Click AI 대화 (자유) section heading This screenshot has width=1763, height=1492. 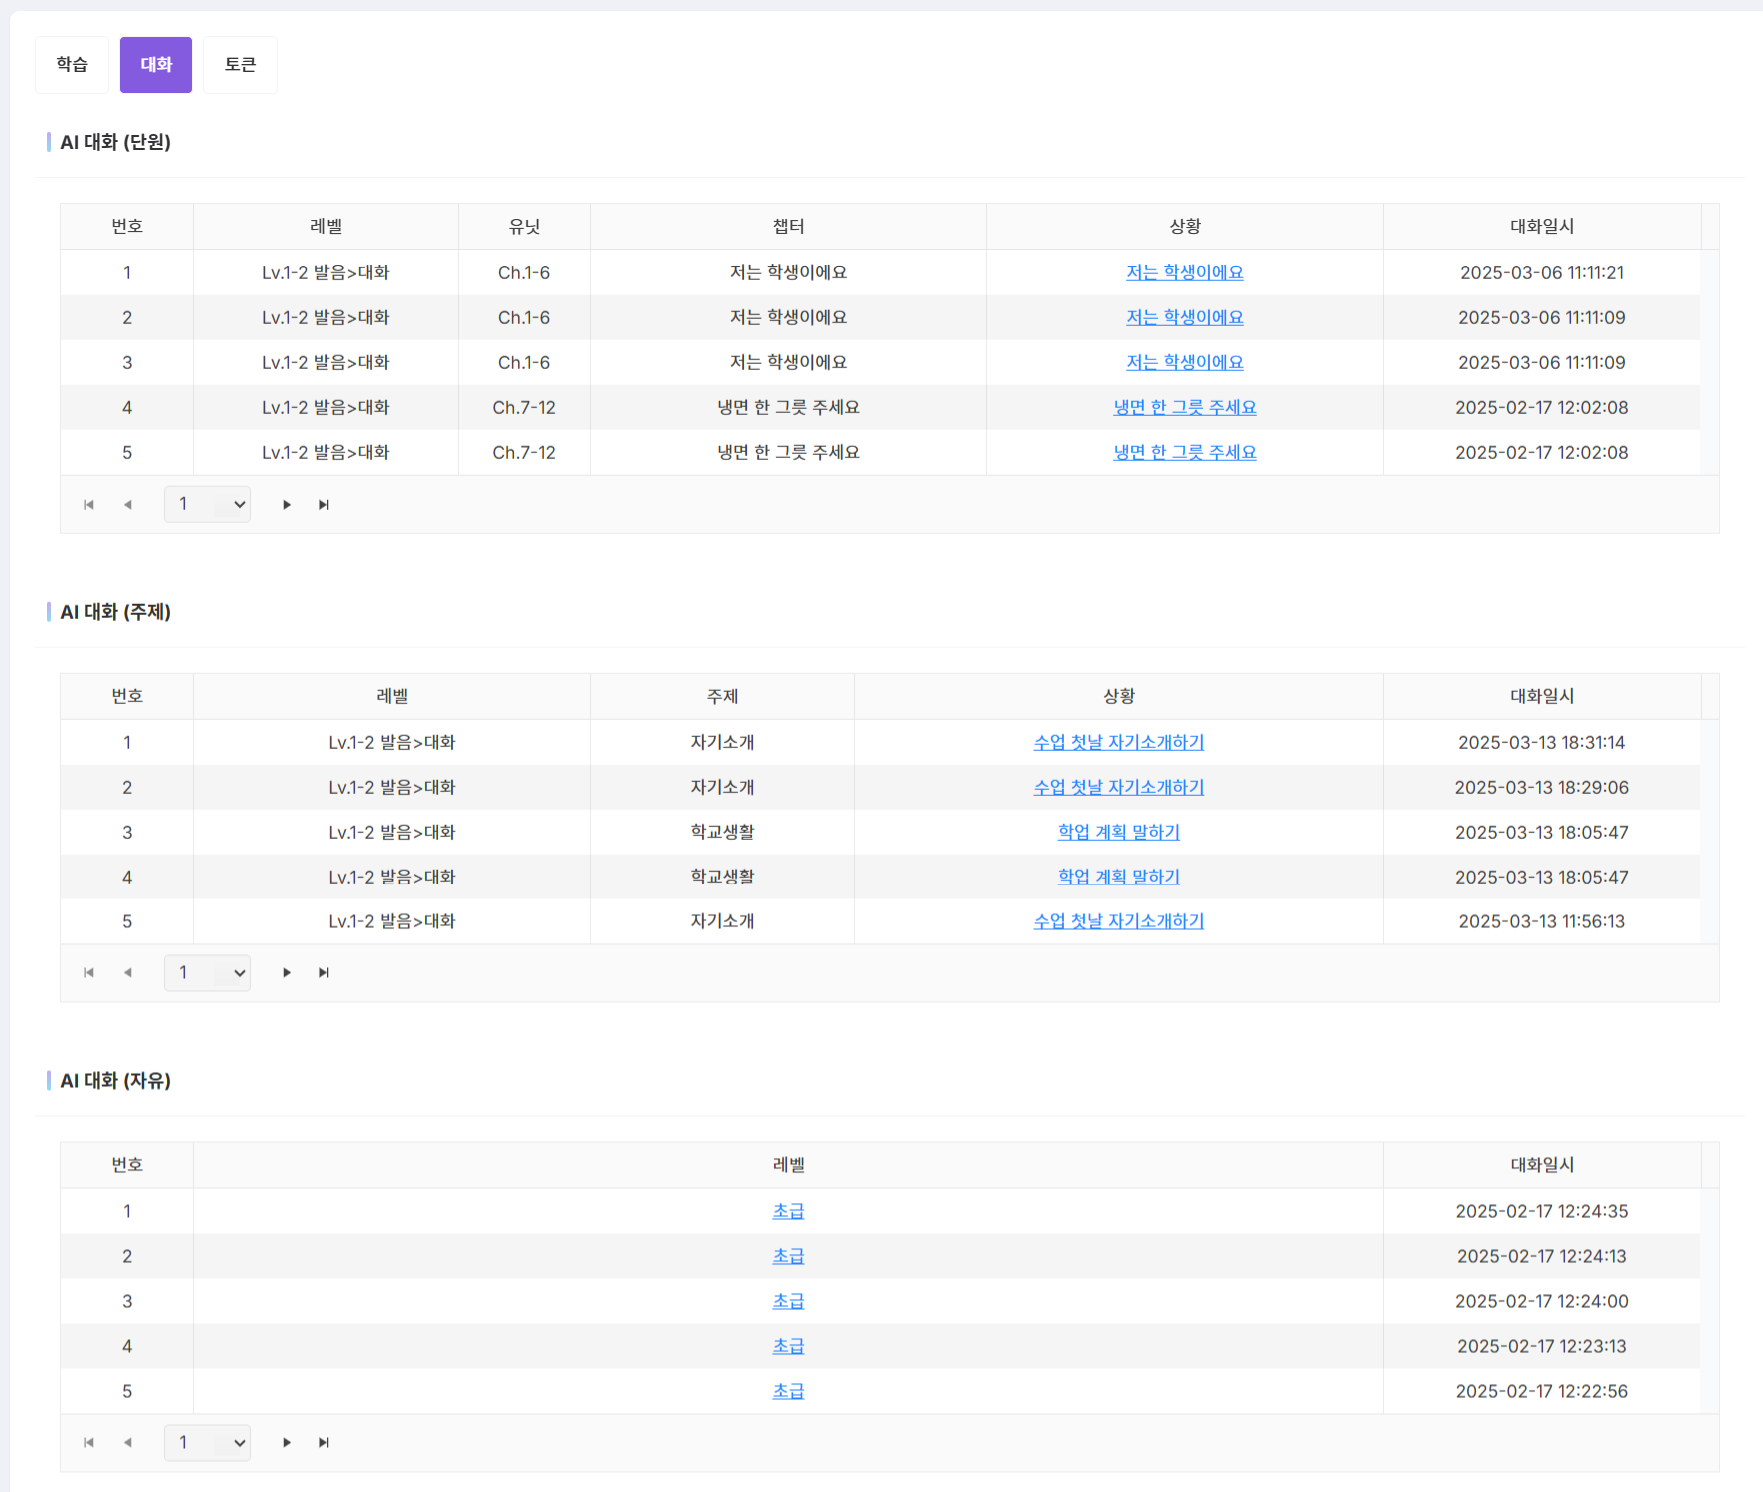tap(115, 1081)
